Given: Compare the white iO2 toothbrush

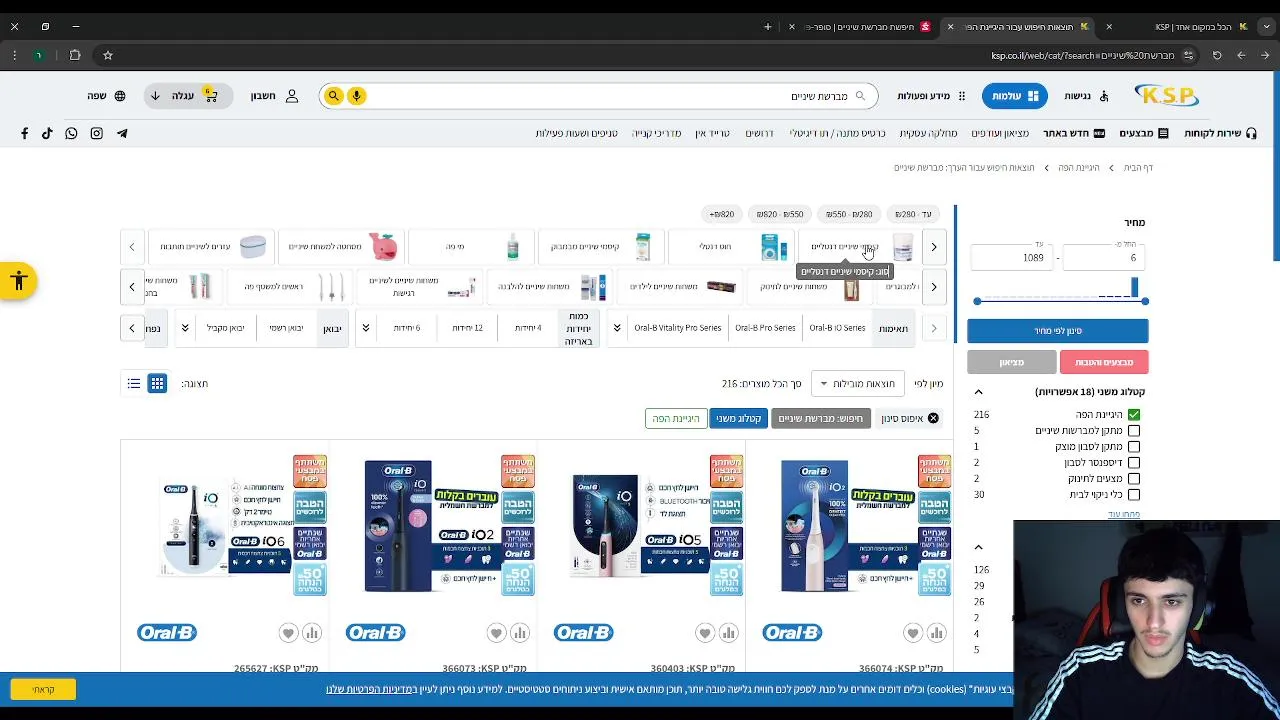Looking at the screenshot, I should click(x=936, y=632).
